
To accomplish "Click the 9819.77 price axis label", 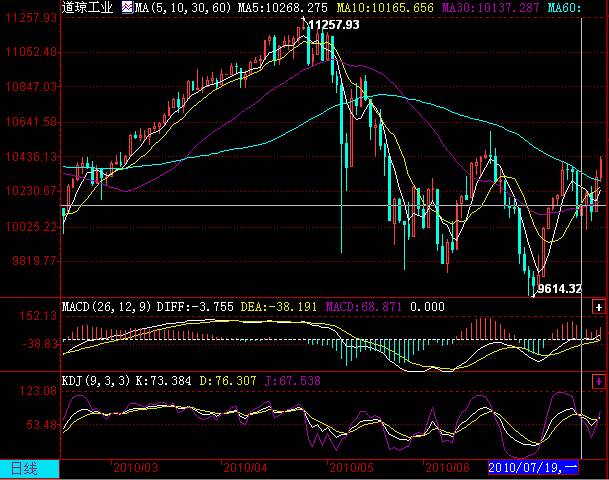I will coord(34,261).
